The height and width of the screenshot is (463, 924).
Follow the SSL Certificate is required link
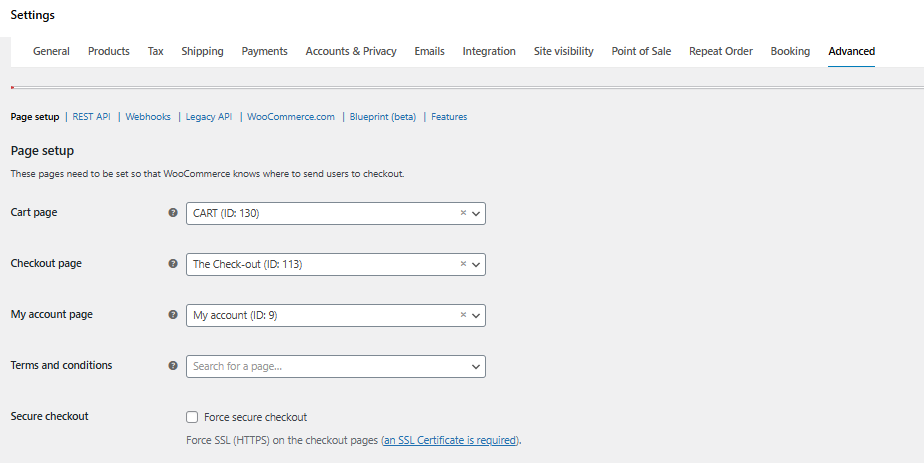pos(450,440)
